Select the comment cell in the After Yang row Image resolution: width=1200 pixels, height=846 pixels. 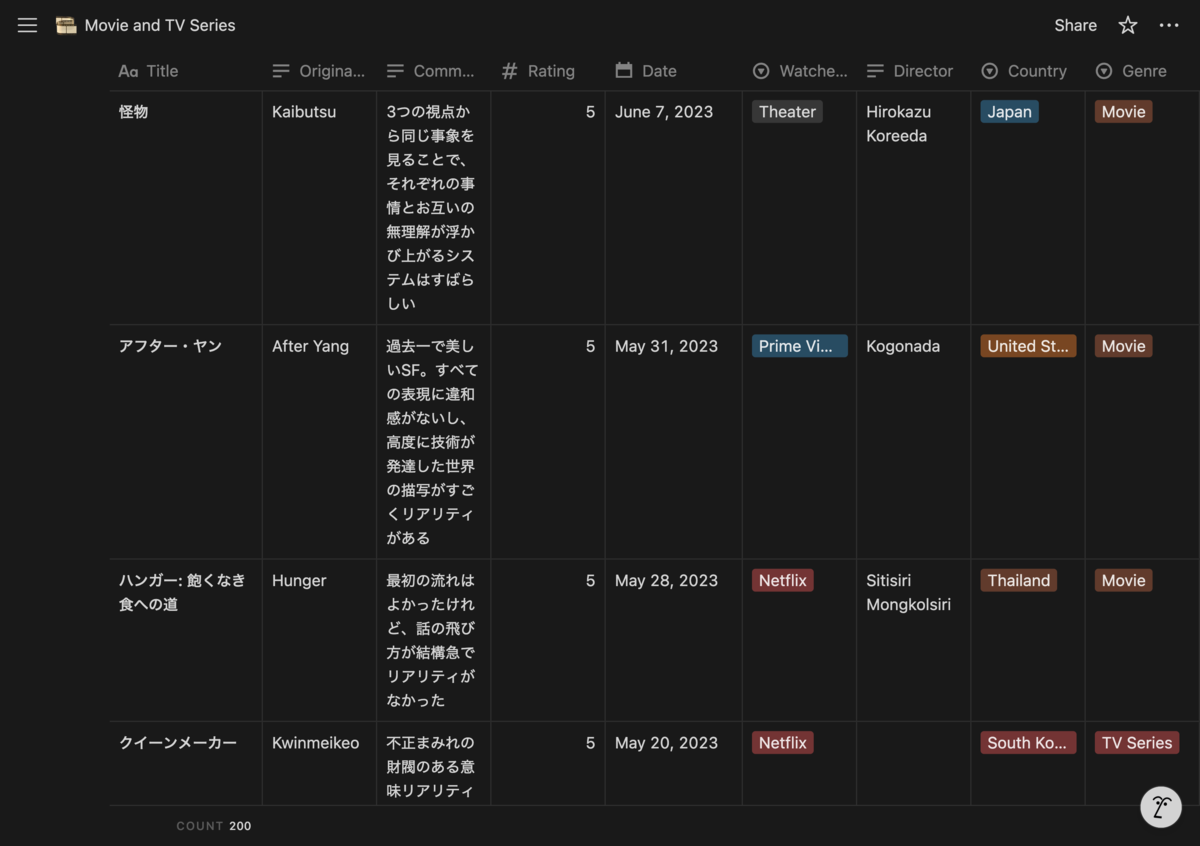coord(433,442)
